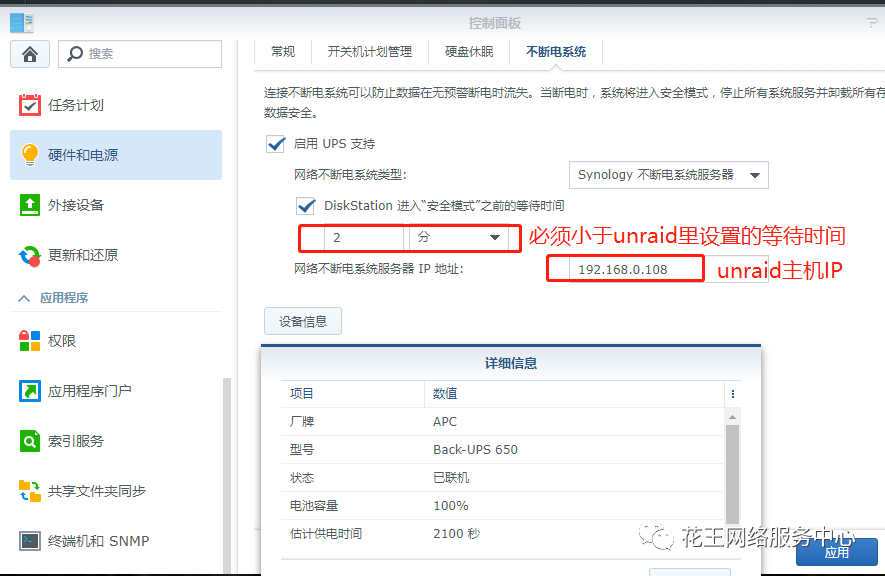The image size is (885, 576).
Task: Select 外接设备 sidebar entry
Action: pyautogui.click(x=116, y=205)
